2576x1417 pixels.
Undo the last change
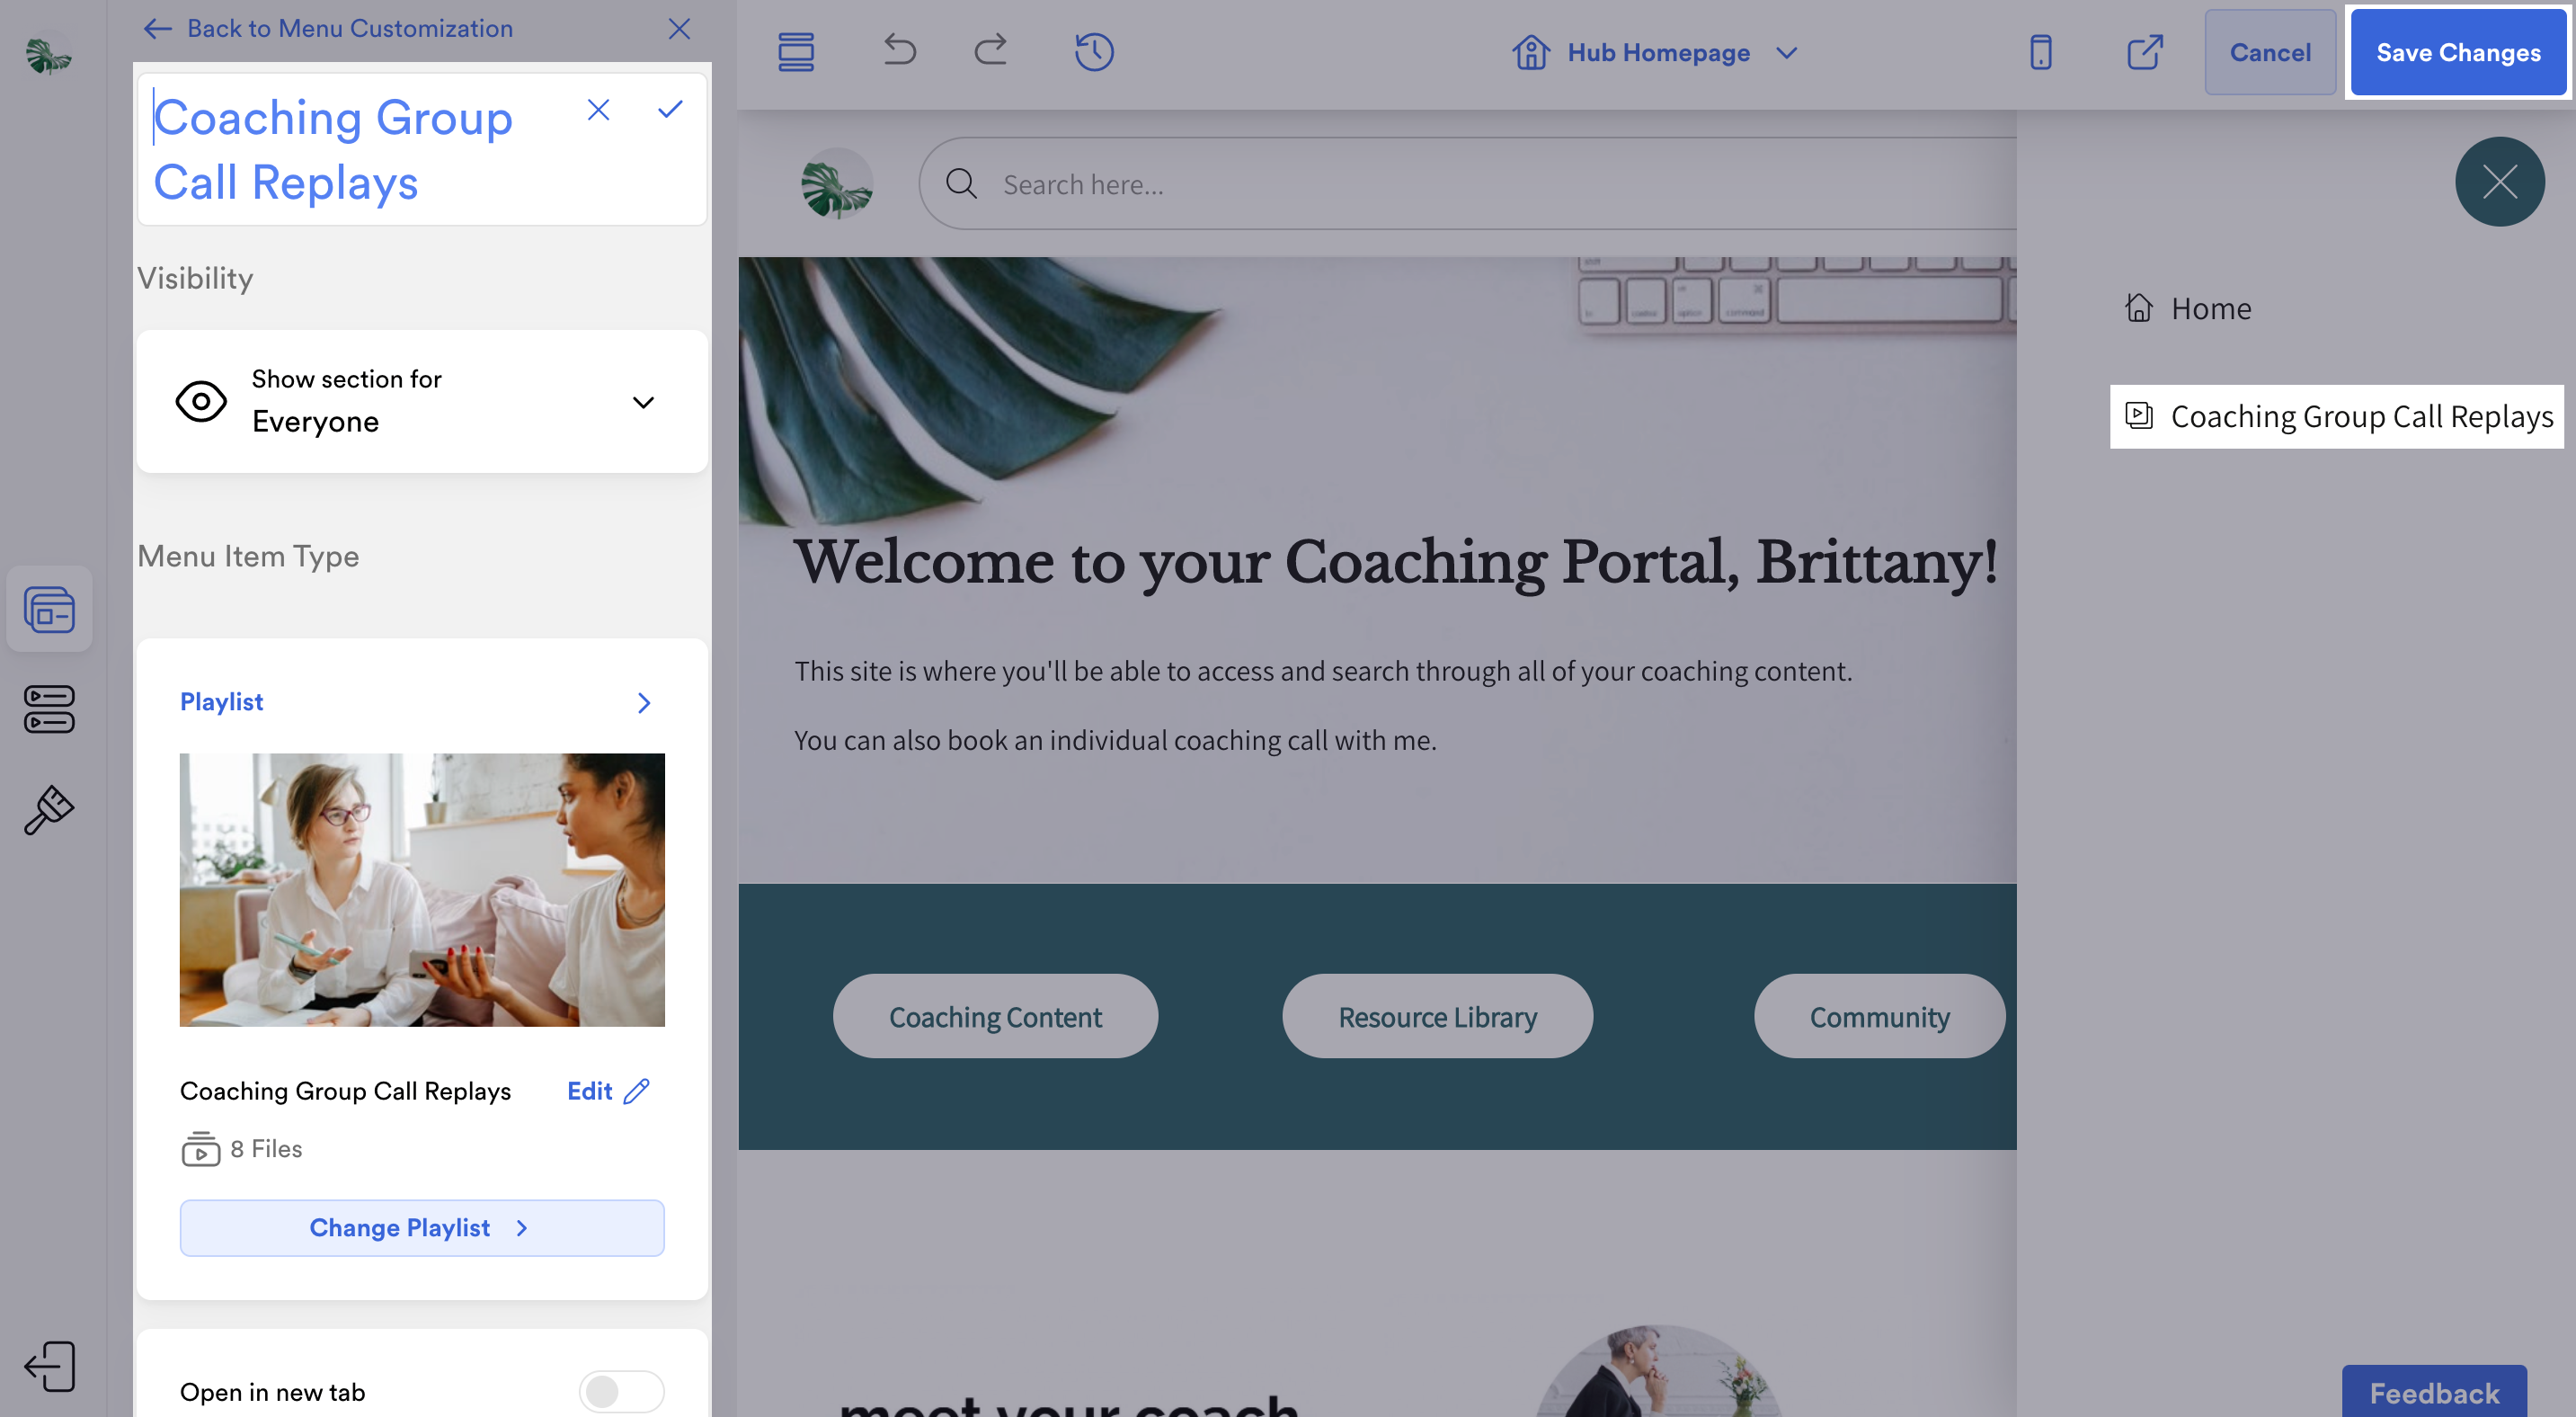pos(899,50)
